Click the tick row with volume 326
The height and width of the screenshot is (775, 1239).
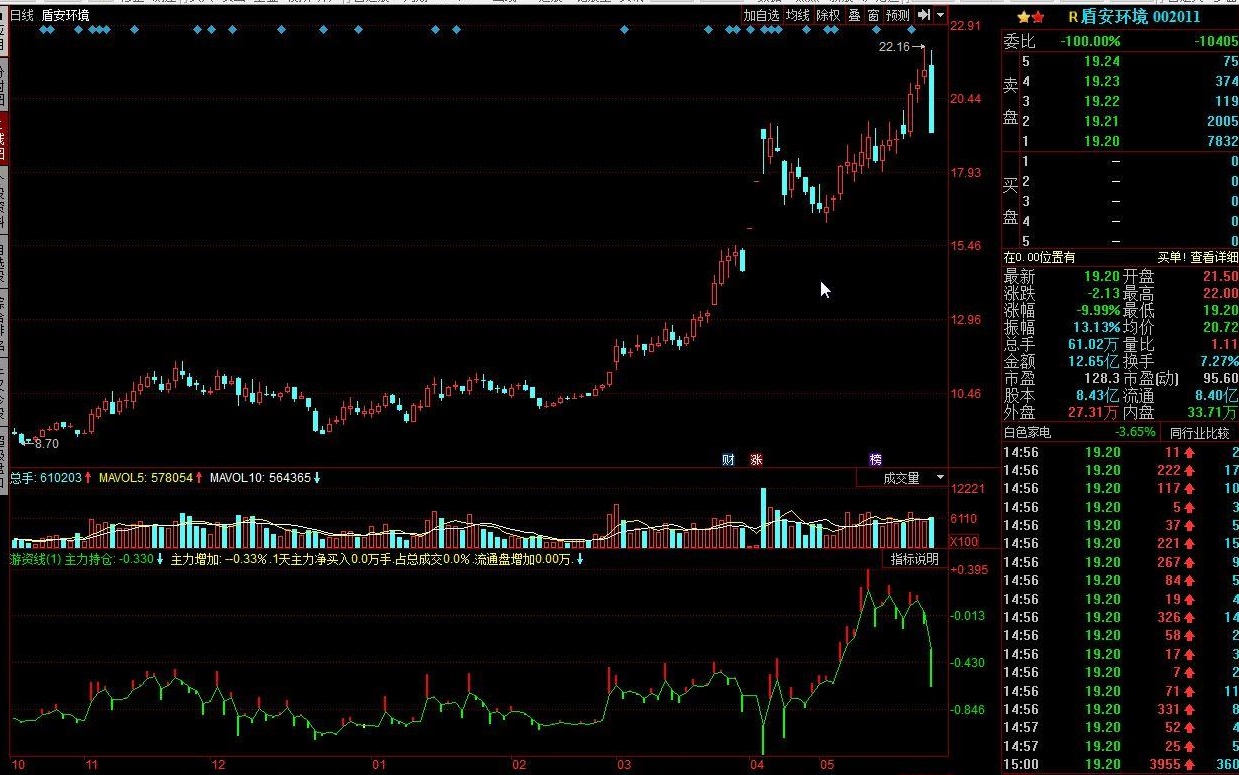click(1121, 618)
